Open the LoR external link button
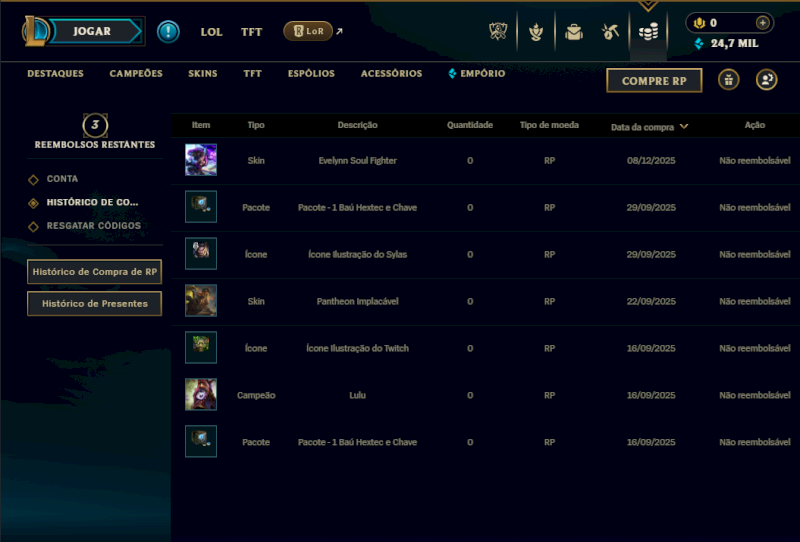The width and height of the screenshot is (800, 542). click(x=308, y=31)
